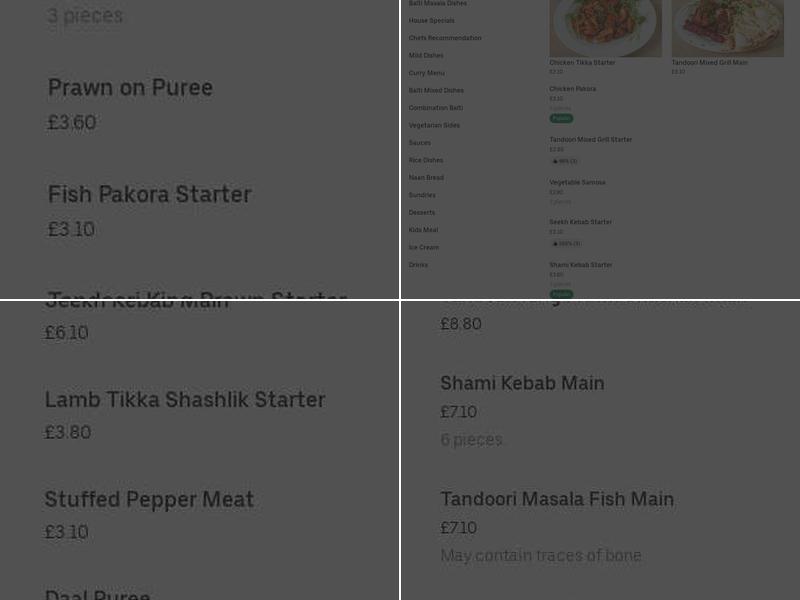Click Lamb Tikka Shashlik Starter
The width and height of the screenshot is (800, 600).
click(185, 400)
